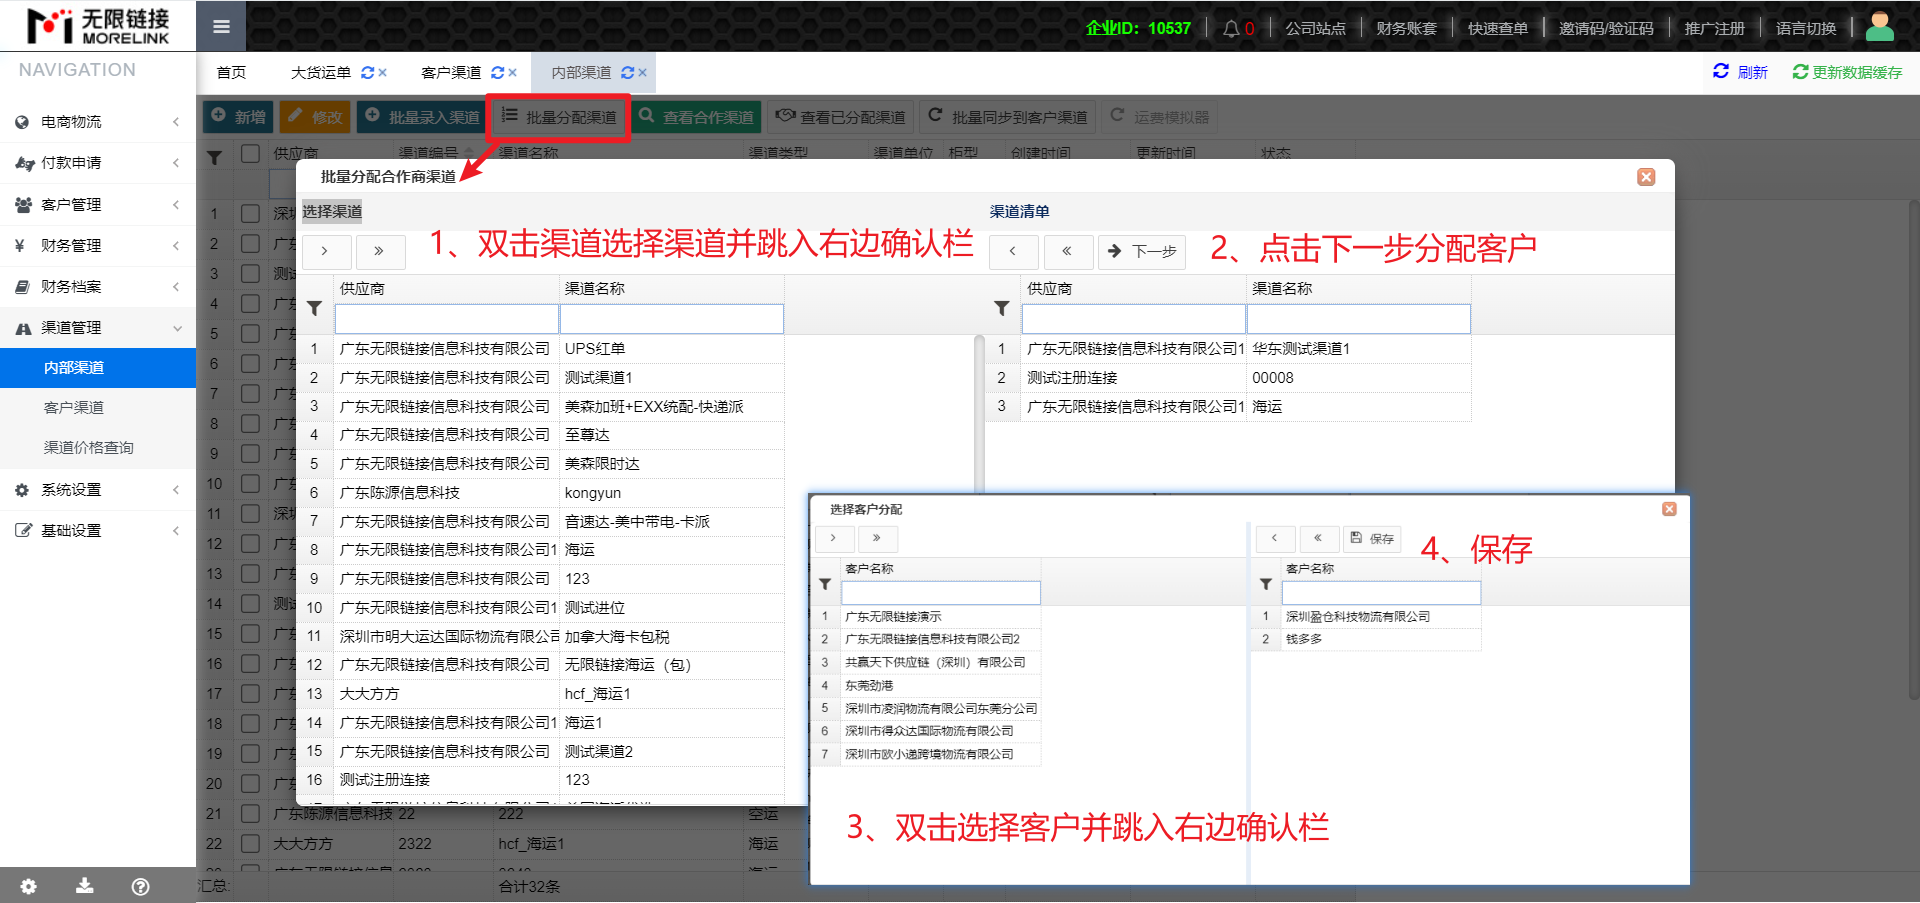
Task: Click the 渠道名称 filter input in 选择渠道
Action: (x=671, y=319)
